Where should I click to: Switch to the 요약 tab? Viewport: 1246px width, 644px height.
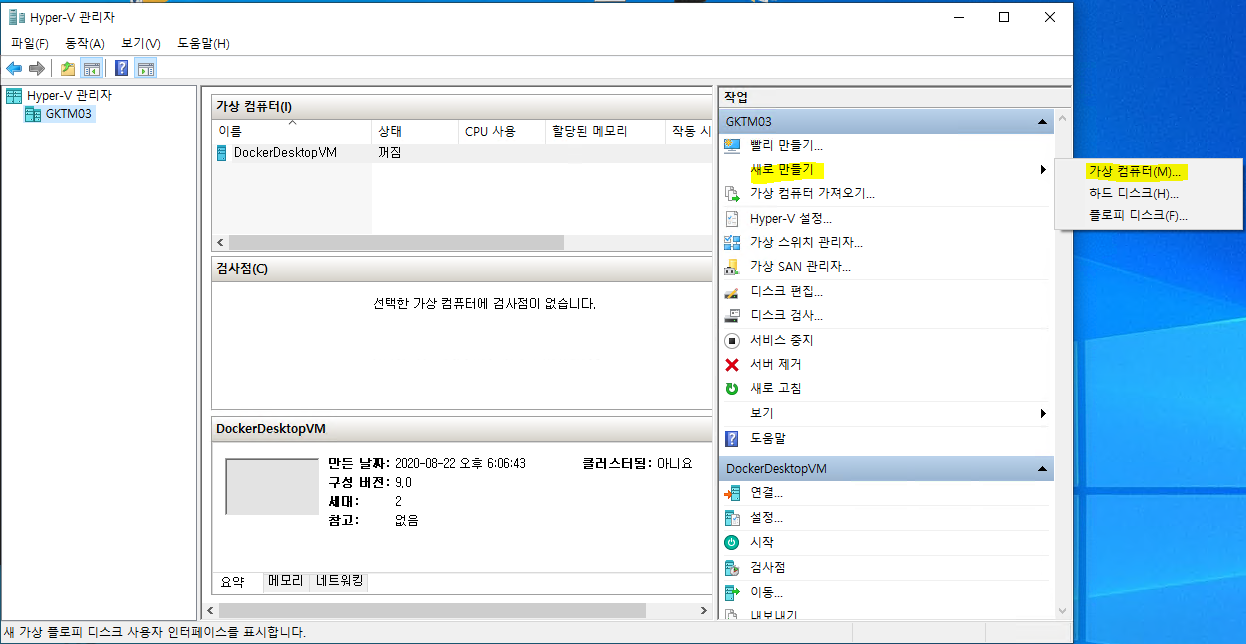232,581
